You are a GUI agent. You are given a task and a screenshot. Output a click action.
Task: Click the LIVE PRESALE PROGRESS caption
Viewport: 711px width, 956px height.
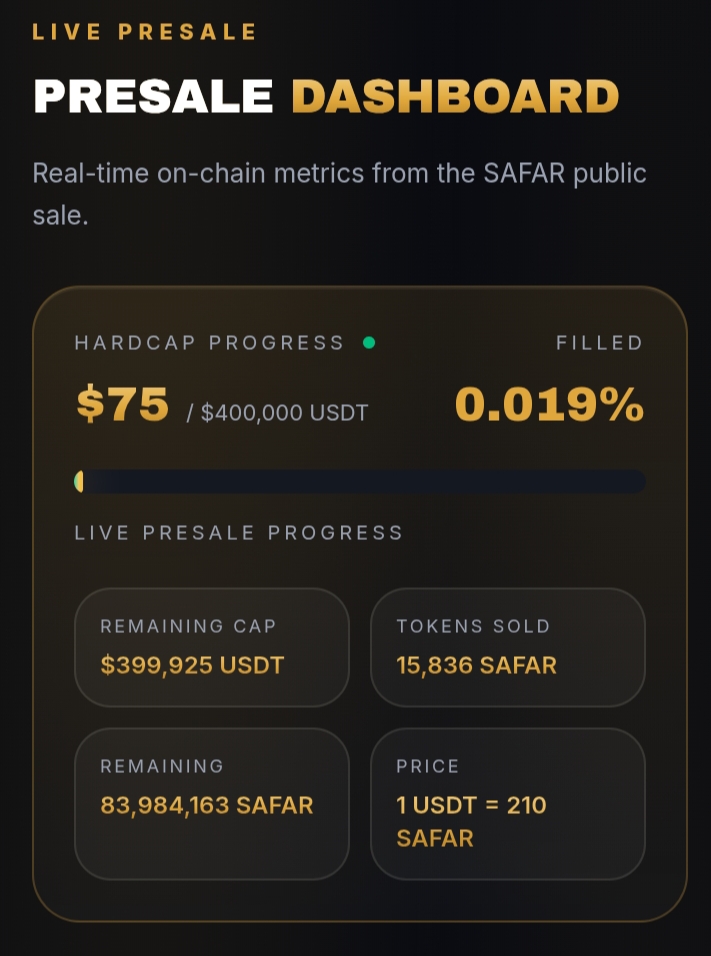(x=238, y=533)
